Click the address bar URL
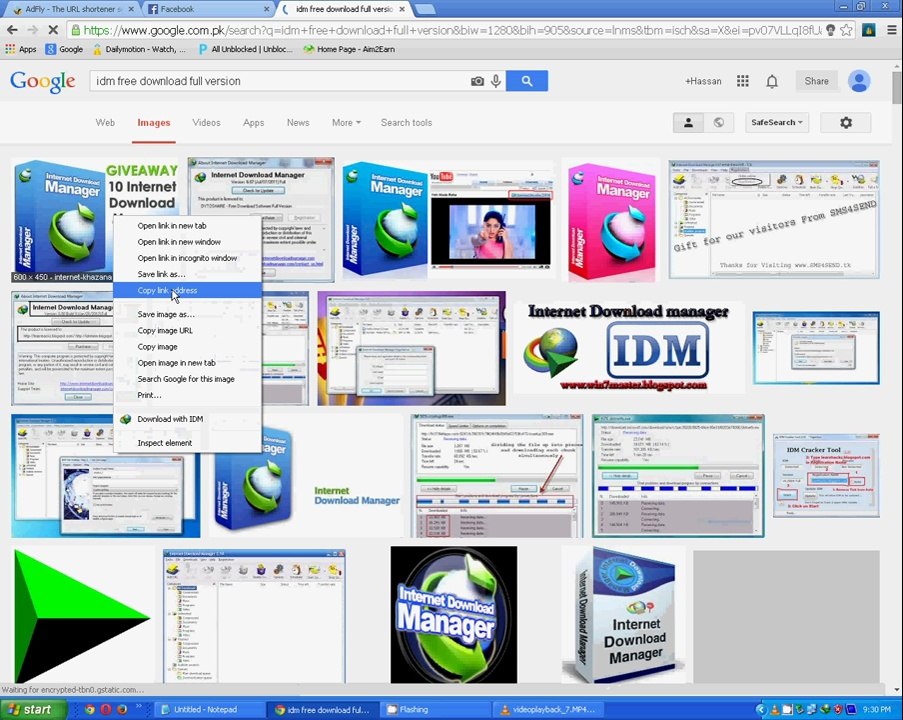 (x=453, y=30)
